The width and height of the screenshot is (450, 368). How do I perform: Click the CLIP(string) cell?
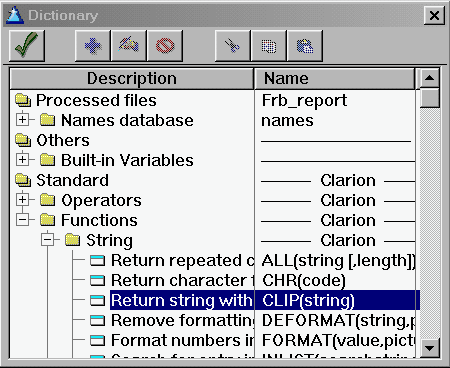pyautogui.click(x=308, y=300)
